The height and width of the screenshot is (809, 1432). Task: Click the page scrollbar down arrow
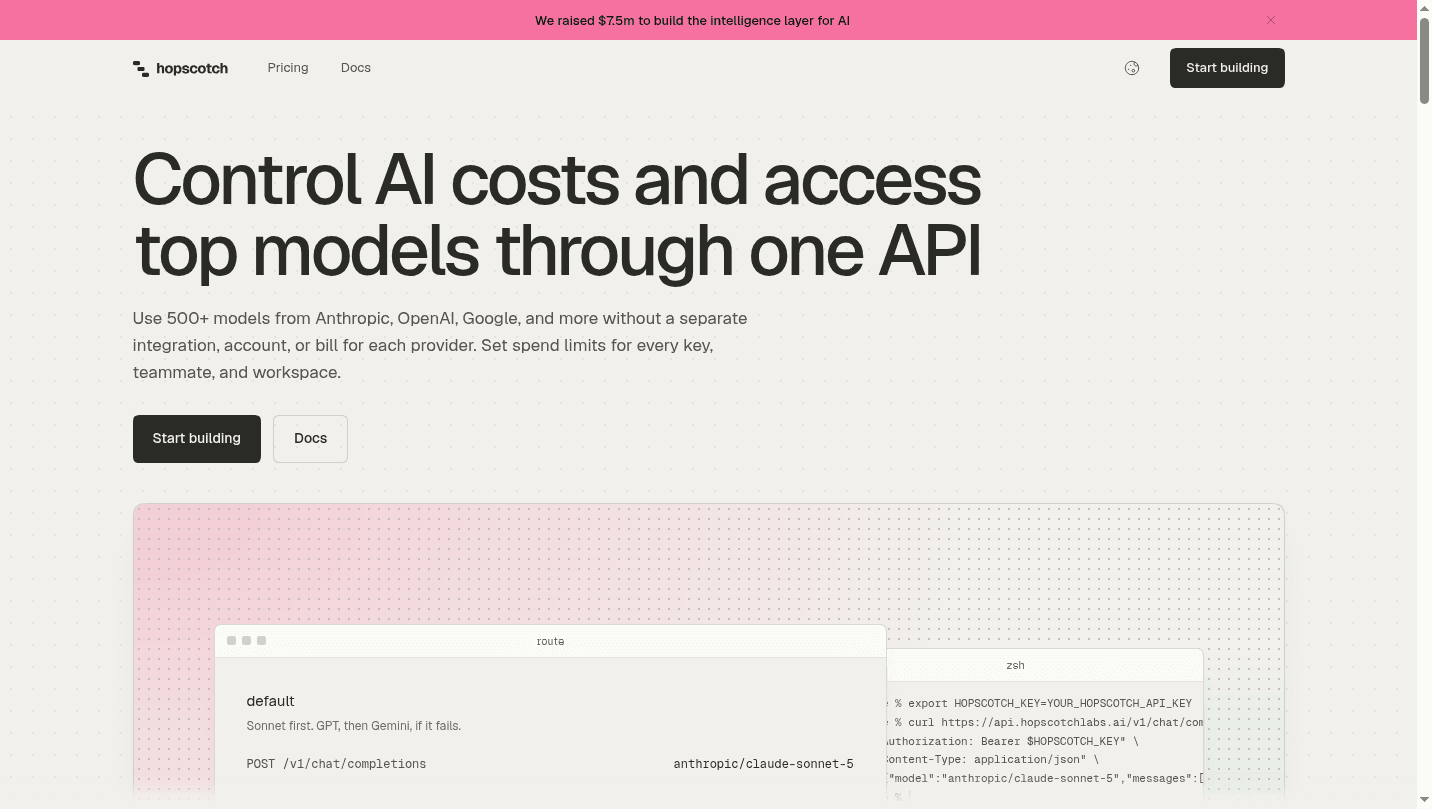click(x=1424, y=801)
